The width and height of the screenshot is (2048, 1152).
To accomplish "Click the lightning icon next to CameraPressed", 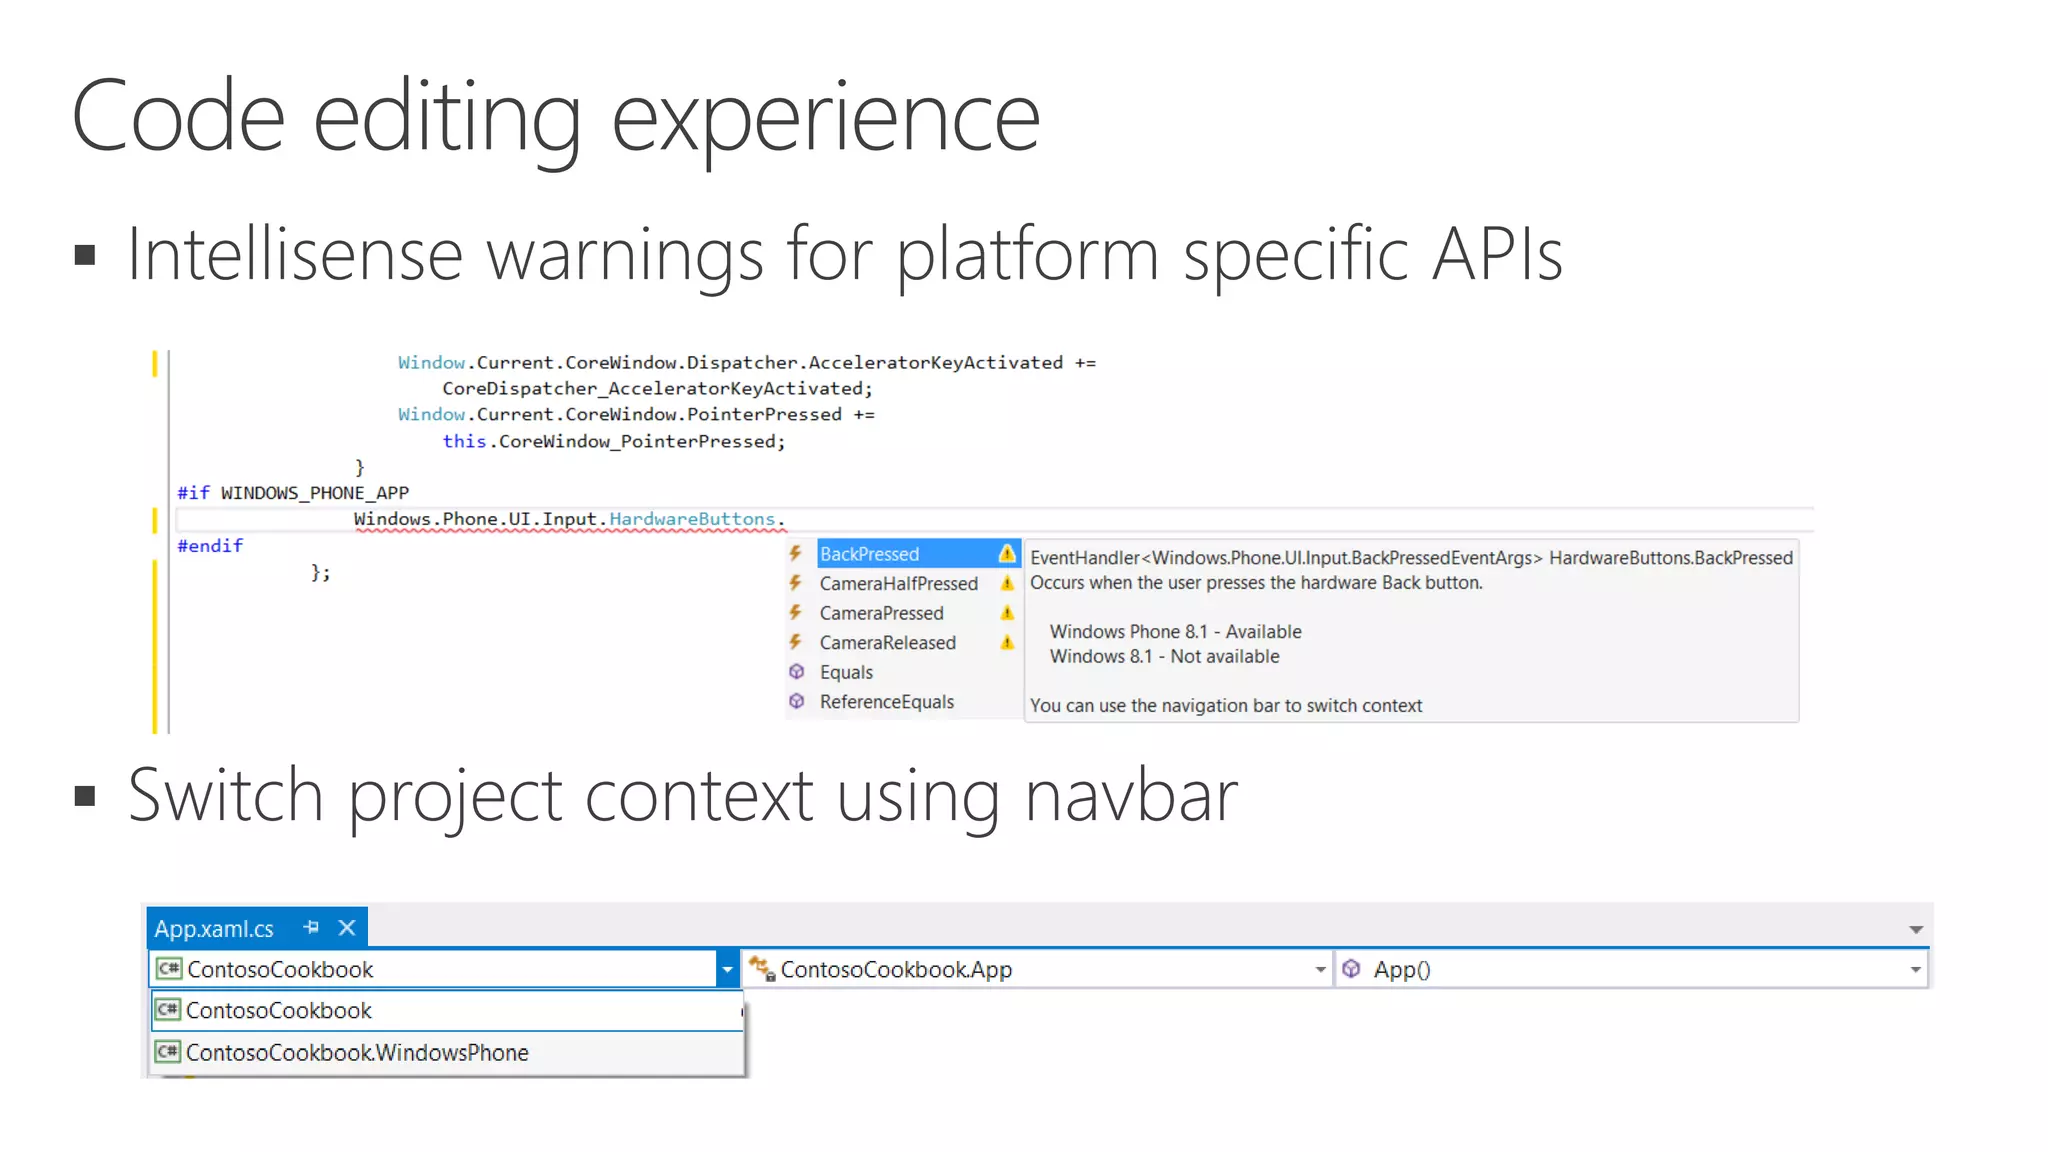I will point(796,612).
